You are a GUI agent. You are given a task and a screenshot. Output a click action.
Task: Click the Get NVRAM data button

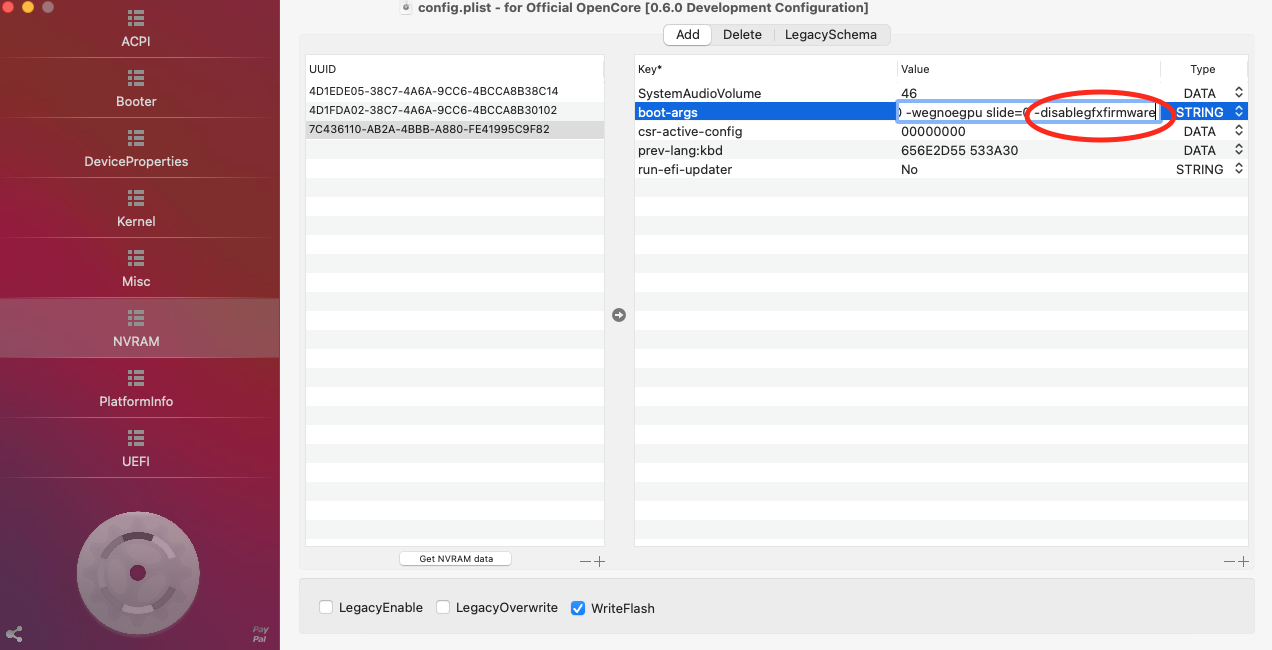point(455,559)
